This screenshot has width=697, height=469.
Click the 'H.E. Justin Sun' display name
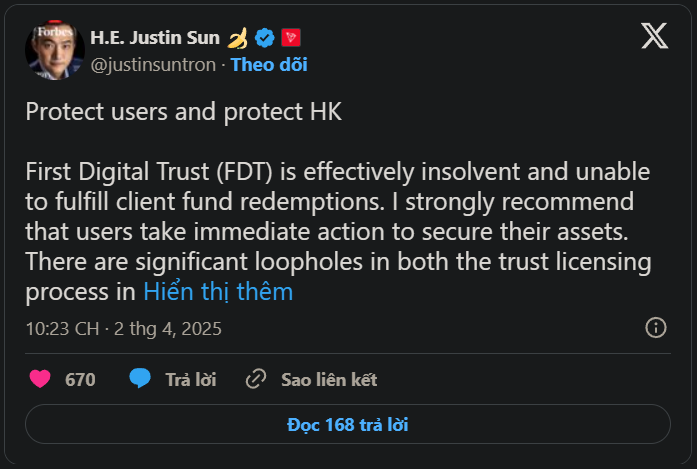[155, 38]
